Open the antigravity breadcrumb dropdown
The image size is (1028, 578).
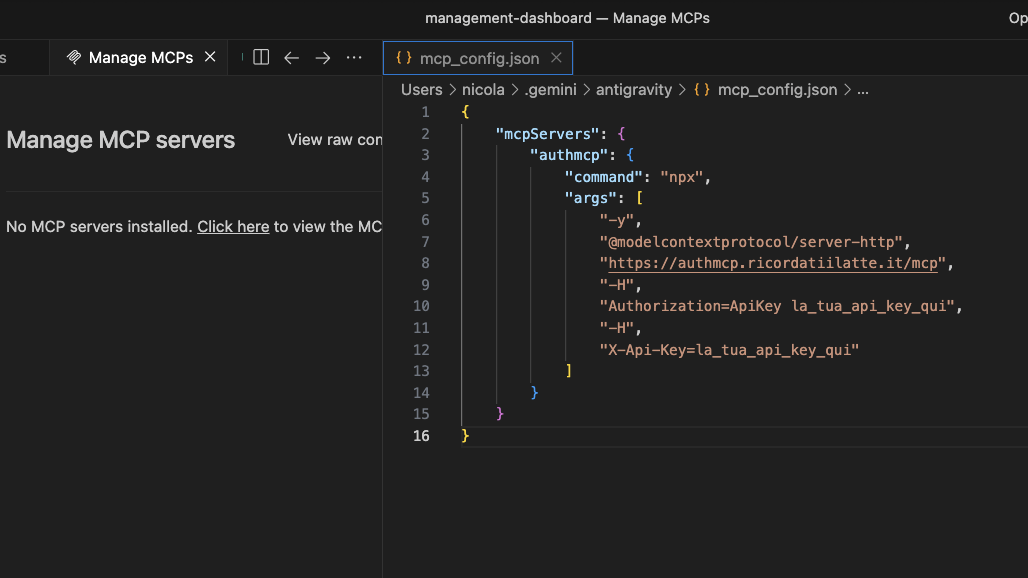click(x=633, y=89)
